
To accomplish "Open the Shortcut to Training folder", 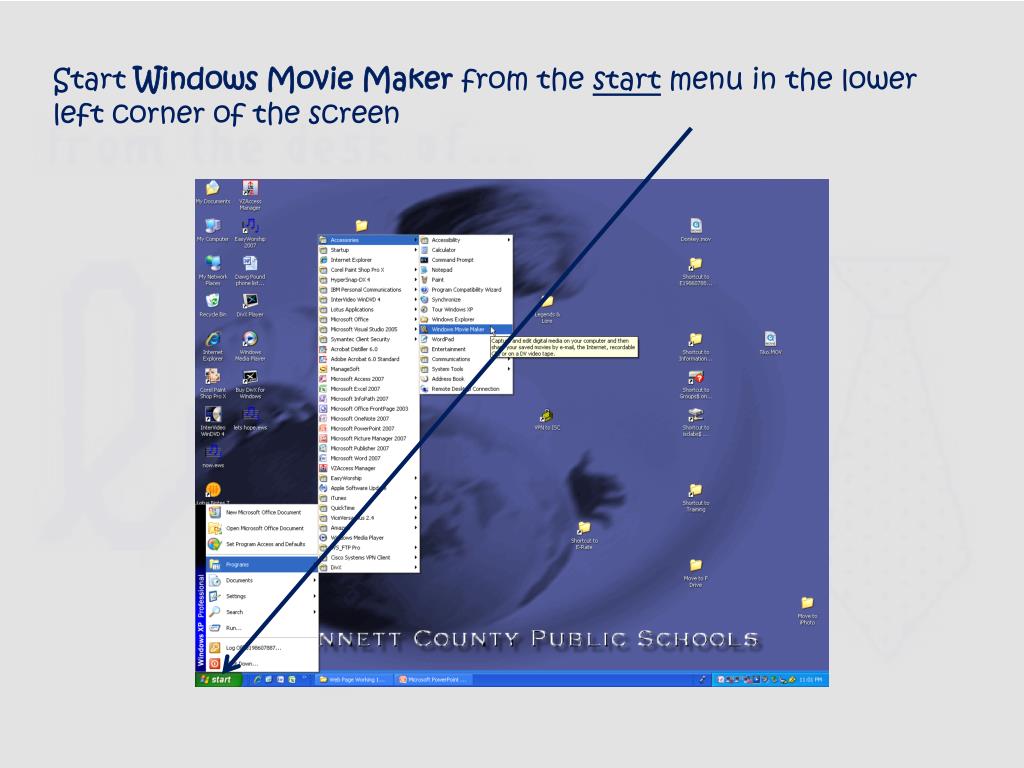I will click(x=696, y=498).
